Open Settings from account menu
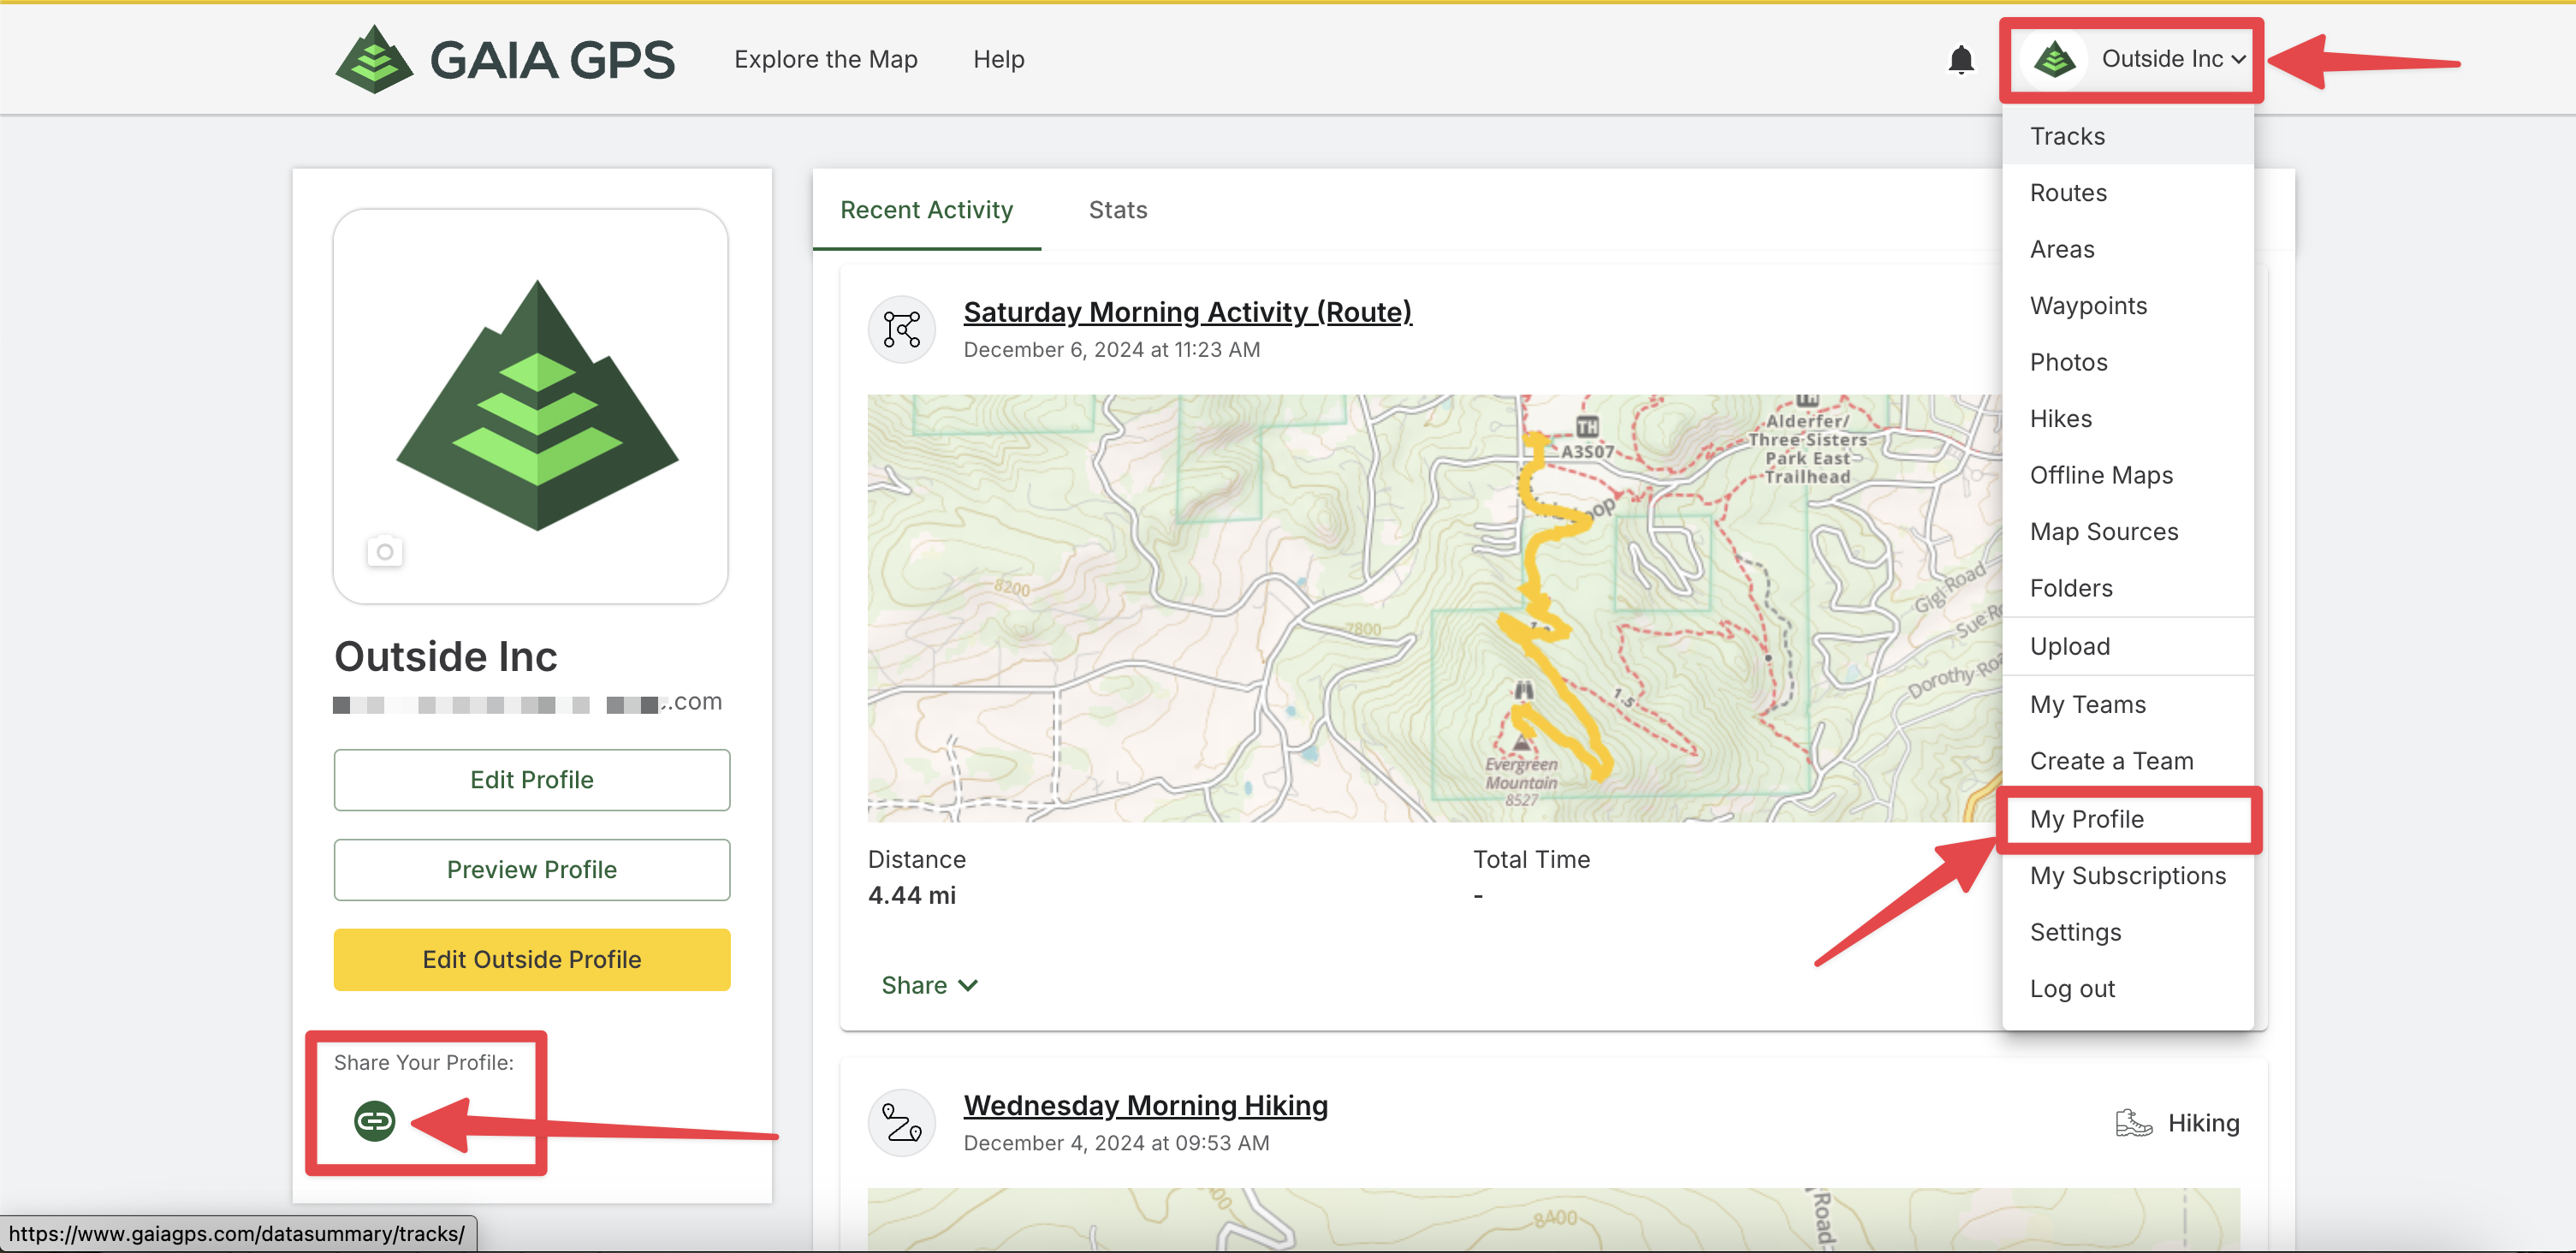 2127,932
